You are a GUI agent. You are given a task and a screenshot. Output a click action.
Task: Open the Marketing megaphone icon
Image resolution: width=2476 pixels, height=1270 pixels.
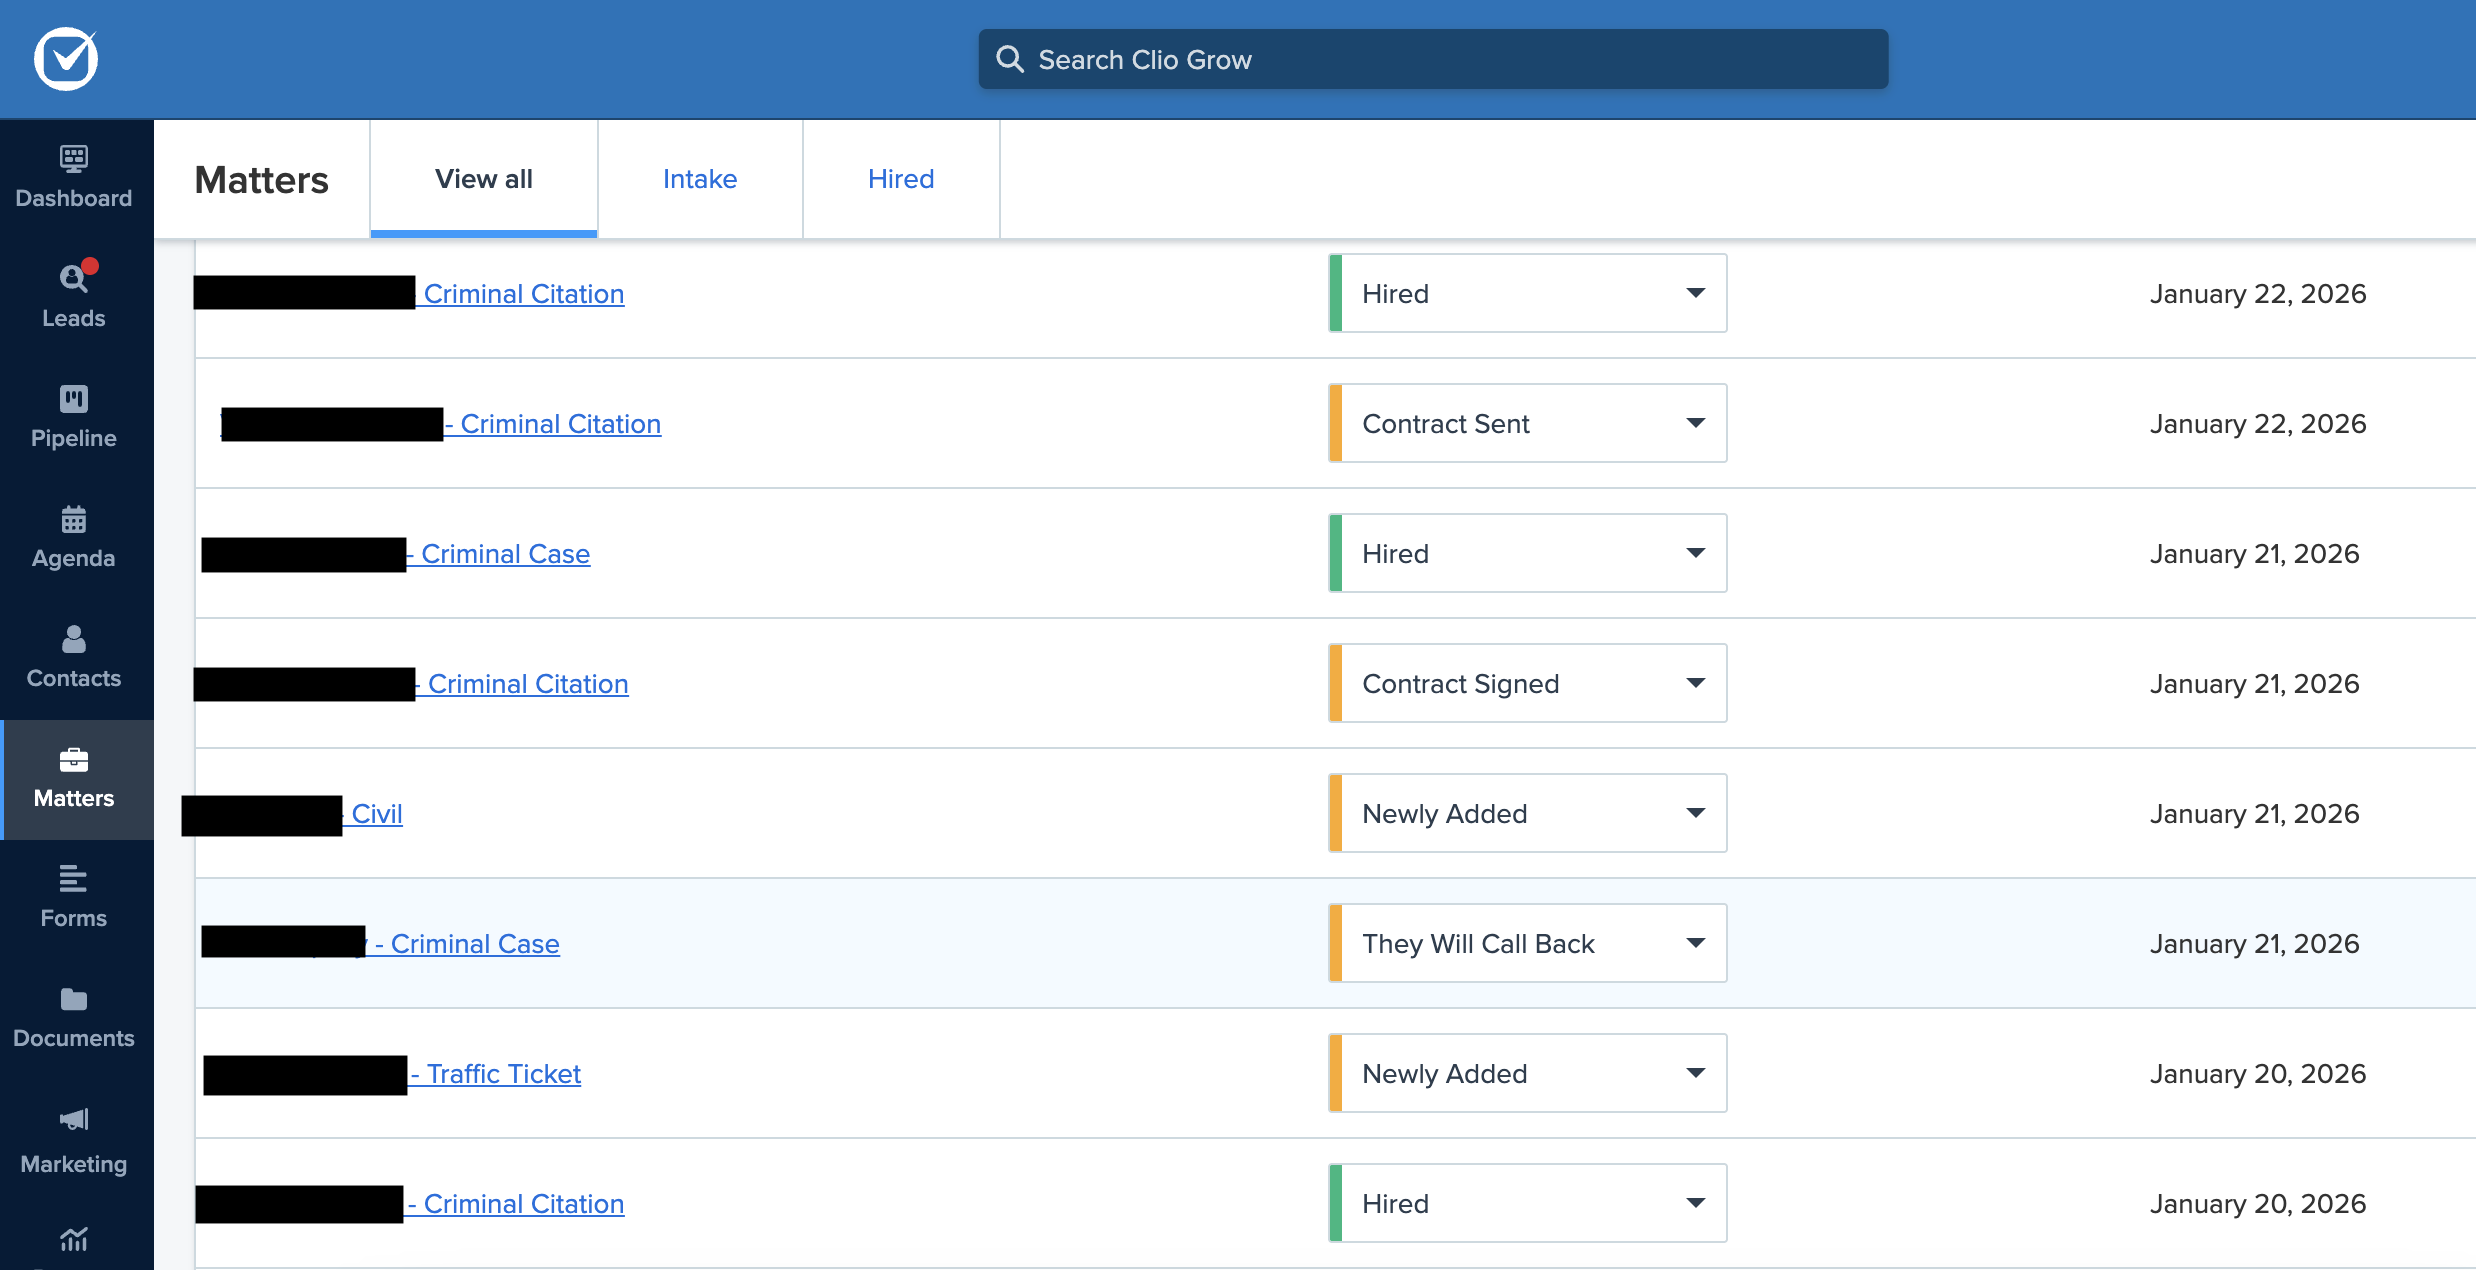click(x=74, y=1119)
